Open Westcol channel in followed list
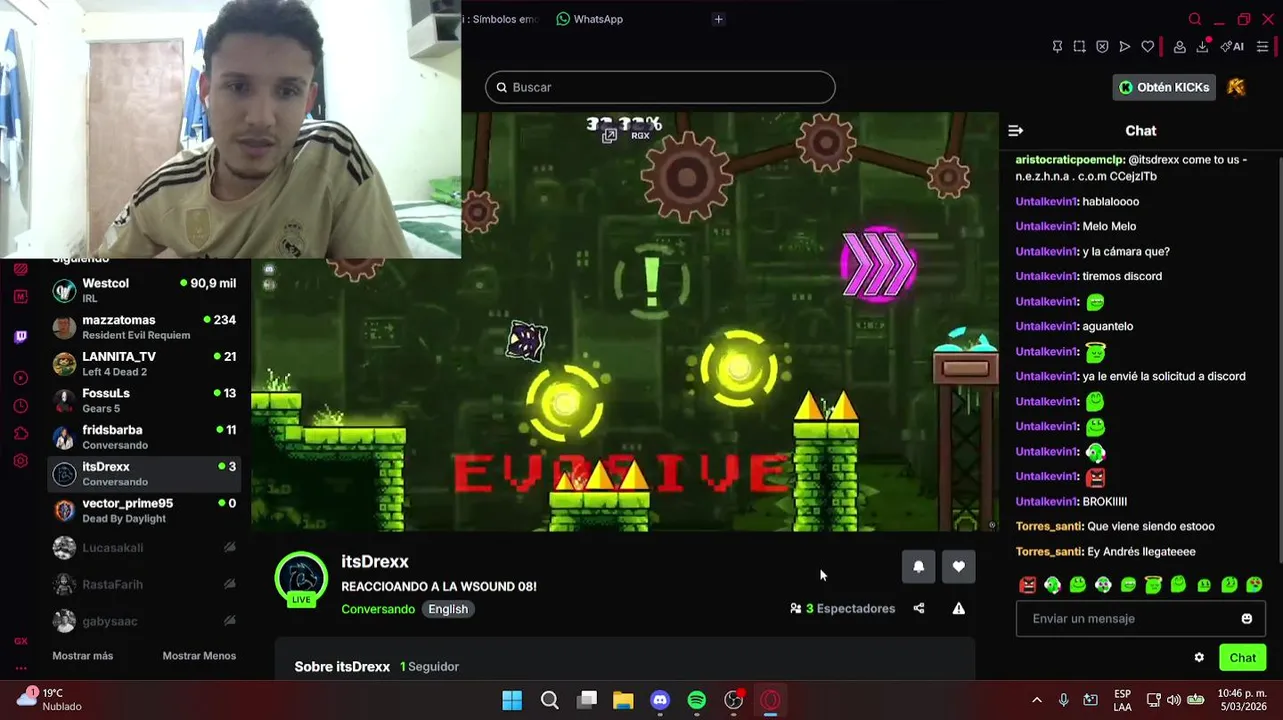The height and width of the screenshot is (720, 1283). point(144,291)
